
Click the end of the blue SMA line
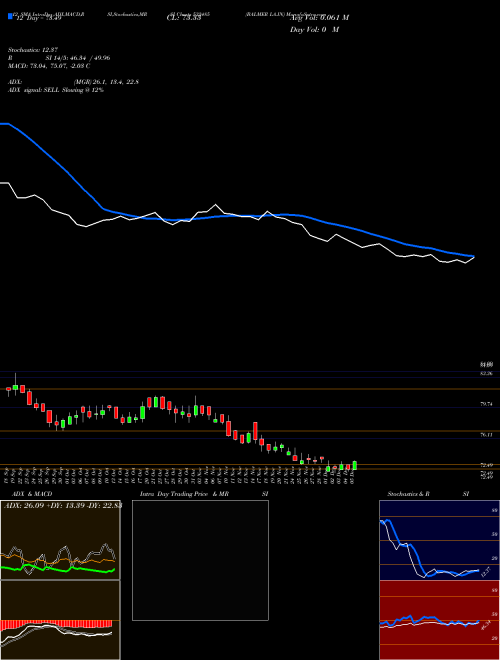[x=473, y=256]
